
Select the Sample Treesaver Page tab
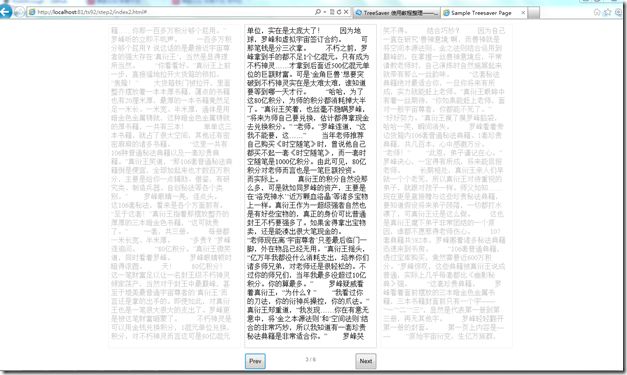pyautogui.click(x=484, y=13)
